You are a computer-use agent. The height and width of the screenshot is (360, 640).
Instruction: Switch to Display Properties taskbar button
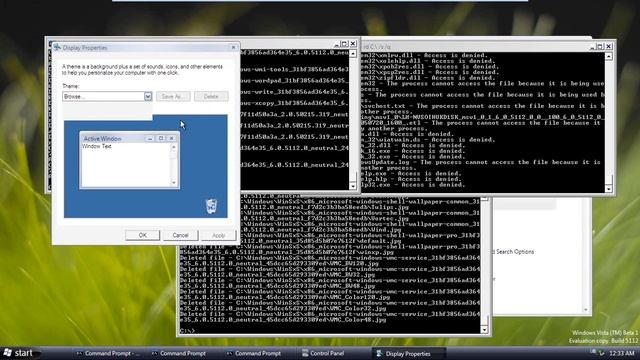click(408, 353)
